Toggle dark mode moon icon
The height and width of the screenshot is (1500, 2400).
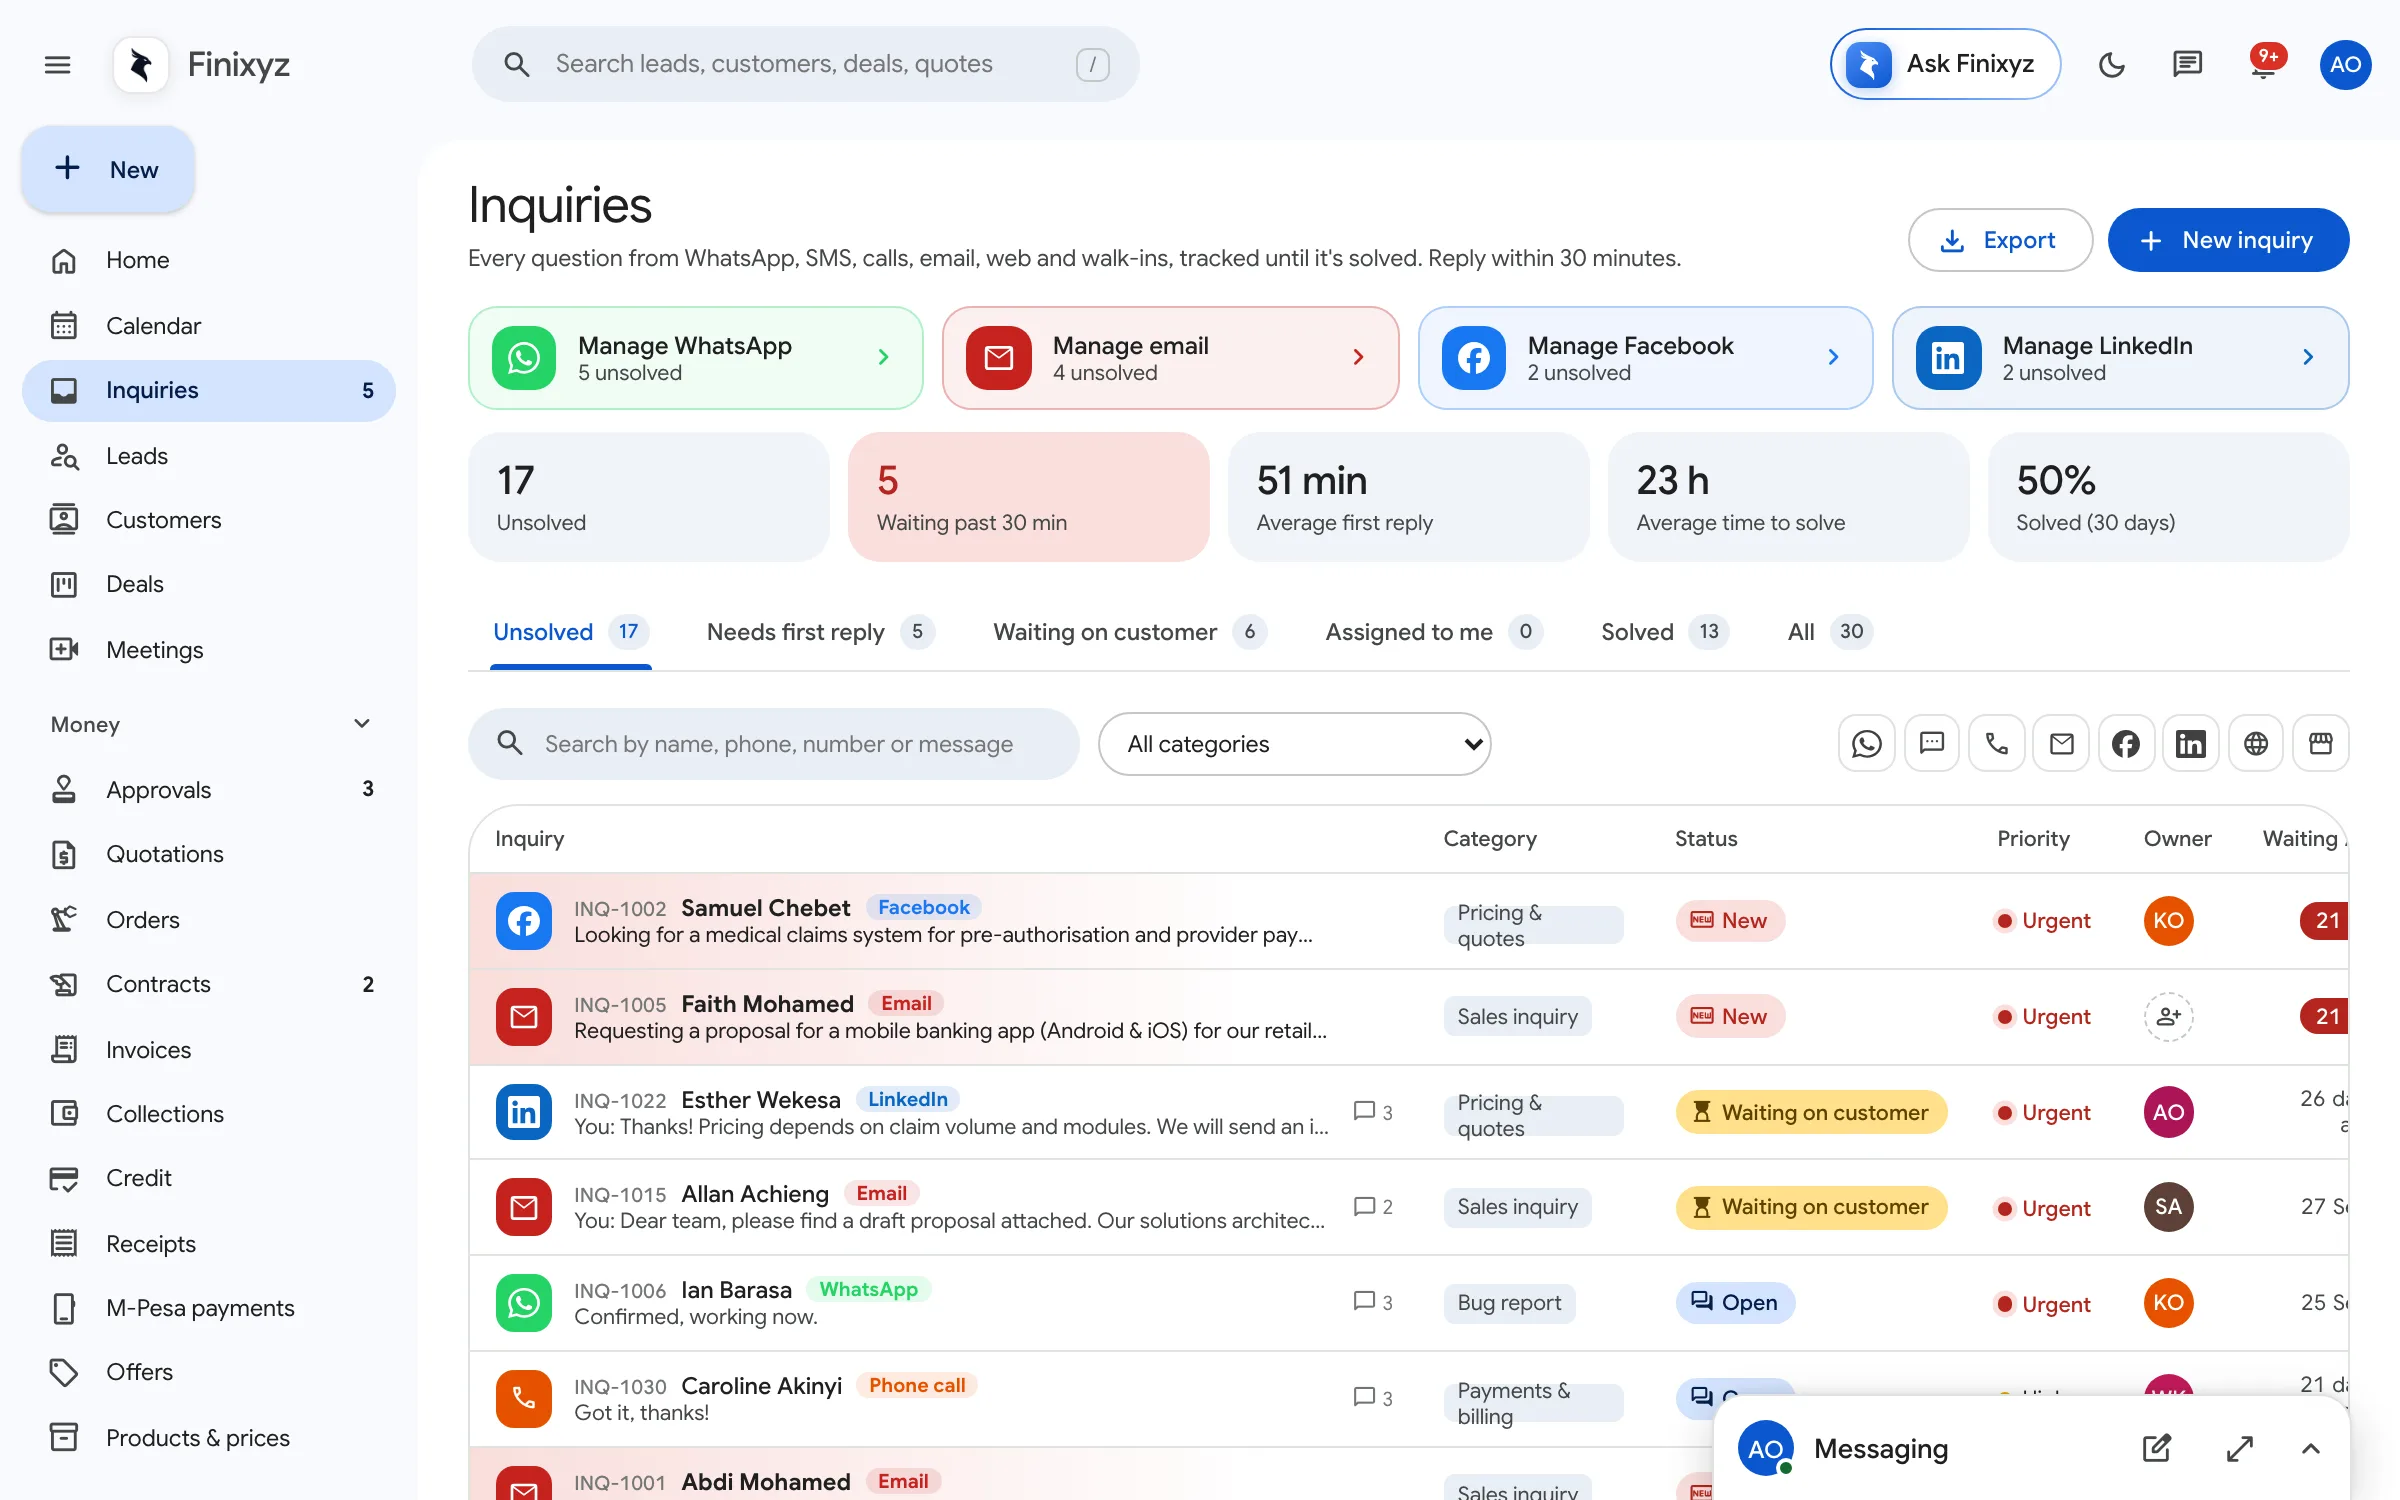pyautogui.click(x=2111, y=65)
